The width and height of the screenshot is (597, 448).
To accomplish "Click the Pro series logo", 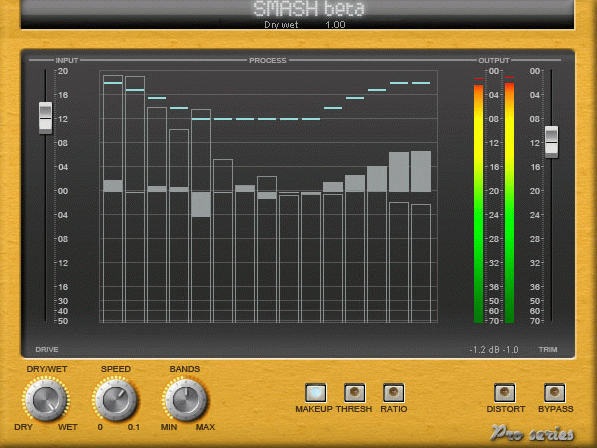I will coord(532,433).
